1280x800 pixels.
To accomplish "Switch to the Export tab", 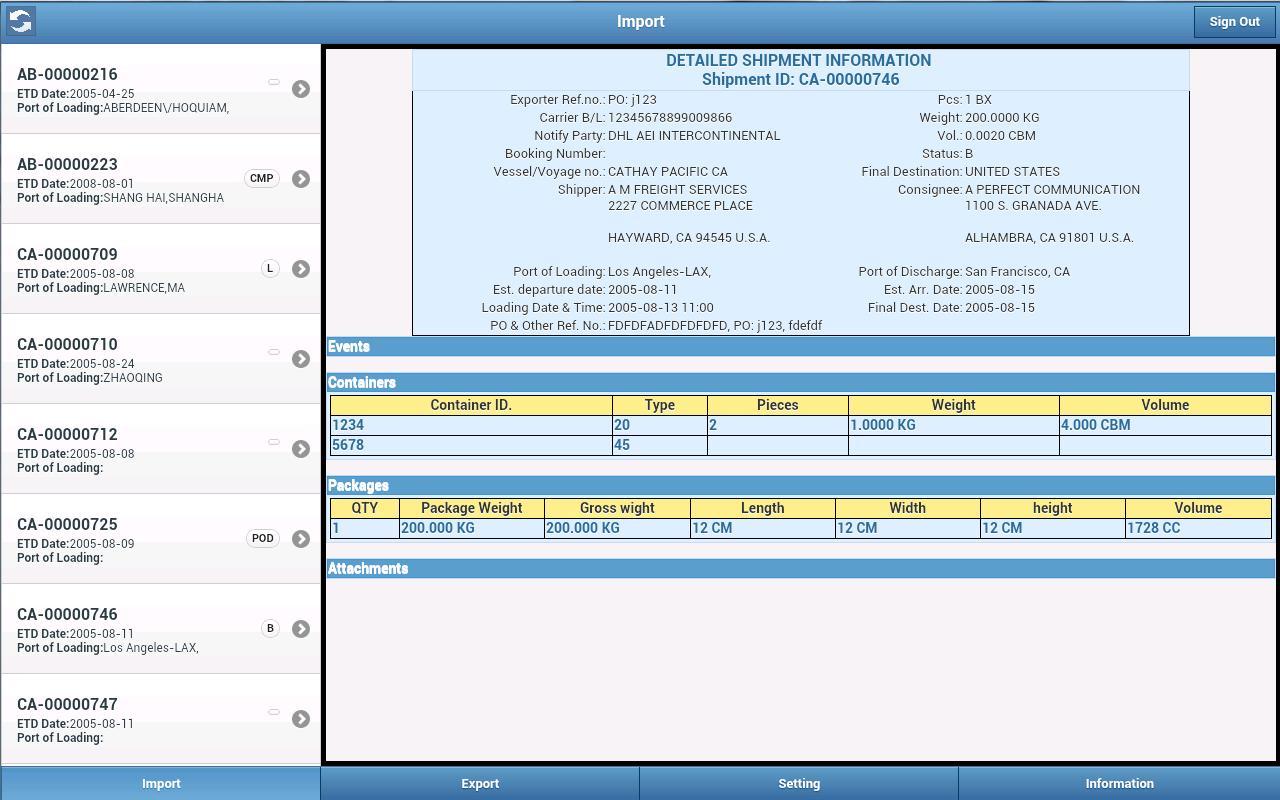I will pos(480,783).
